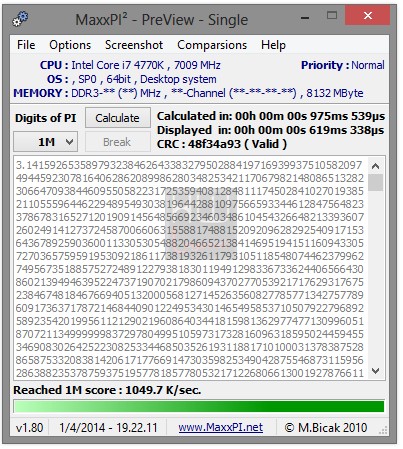
Task: Click the green progress bar
Action: (199, 407)
